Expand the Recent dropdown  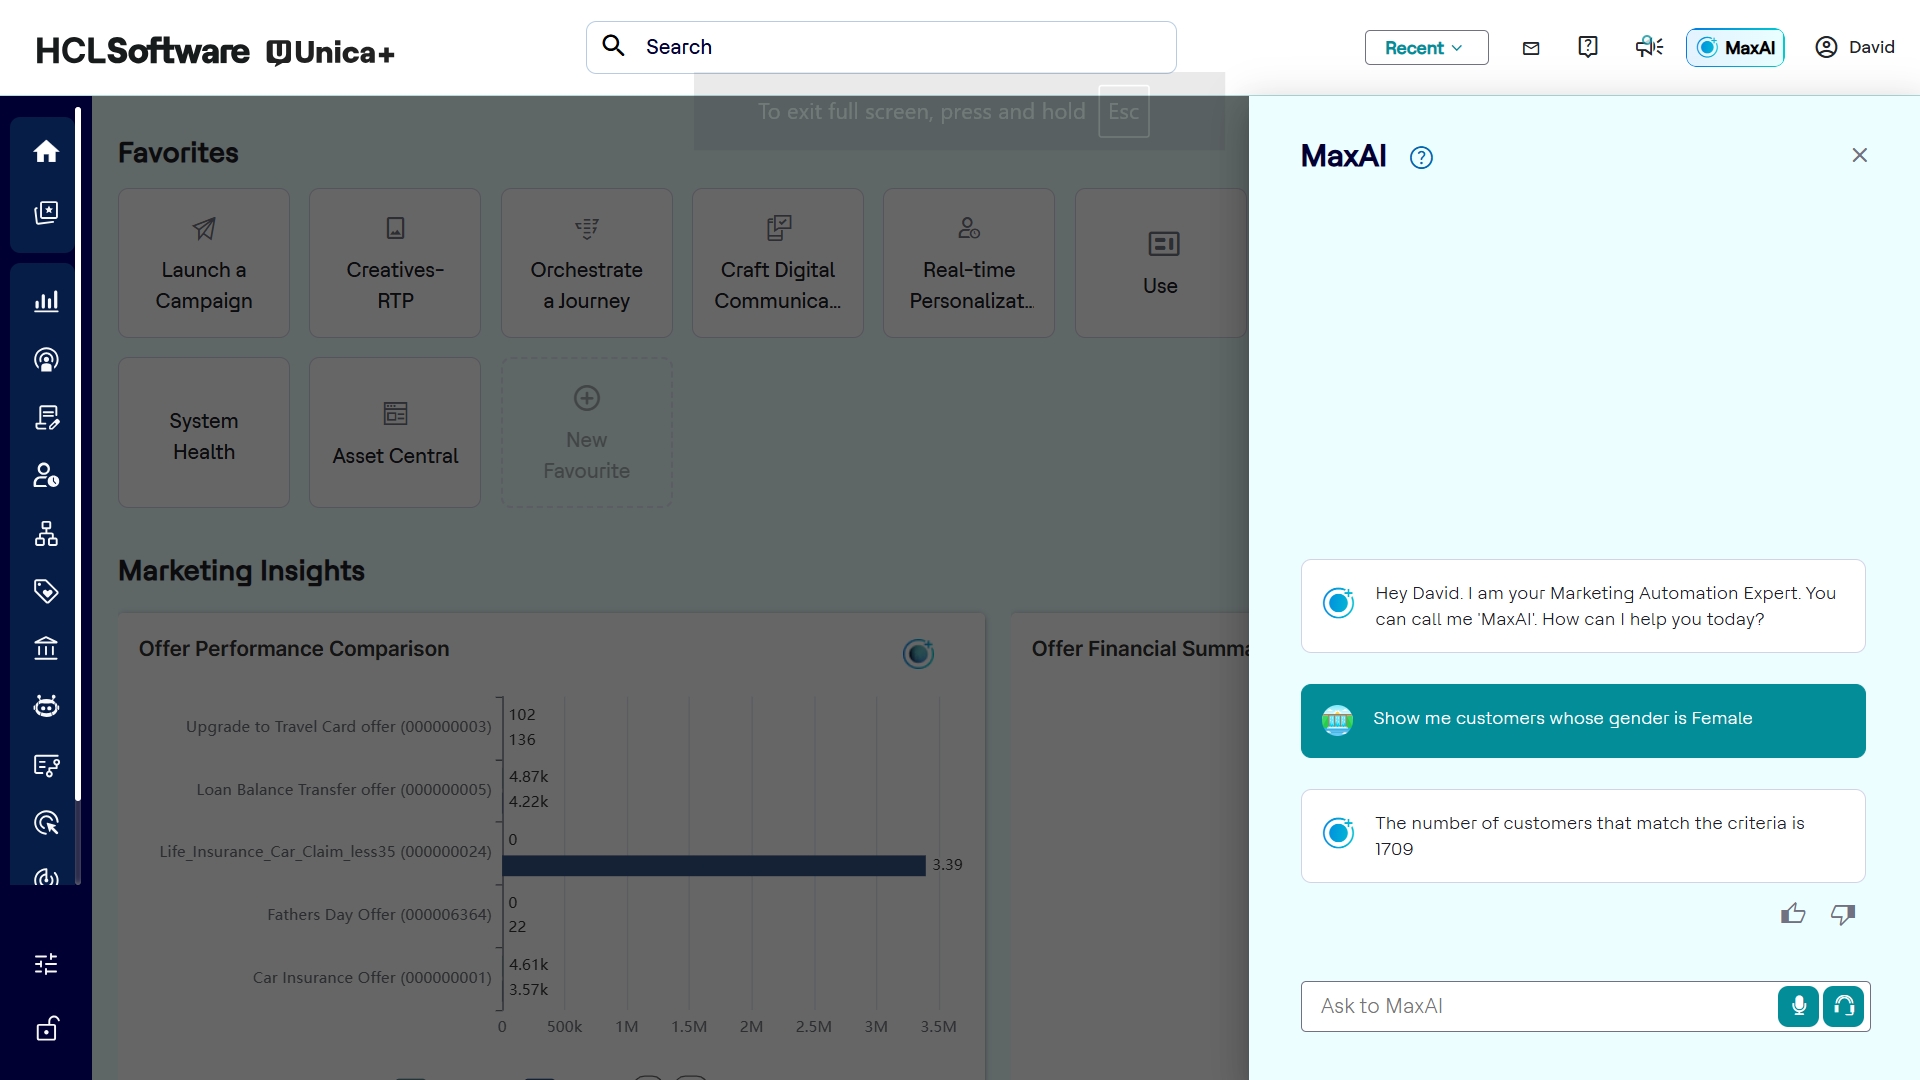pyautogui.click(x=1426, y=48)
